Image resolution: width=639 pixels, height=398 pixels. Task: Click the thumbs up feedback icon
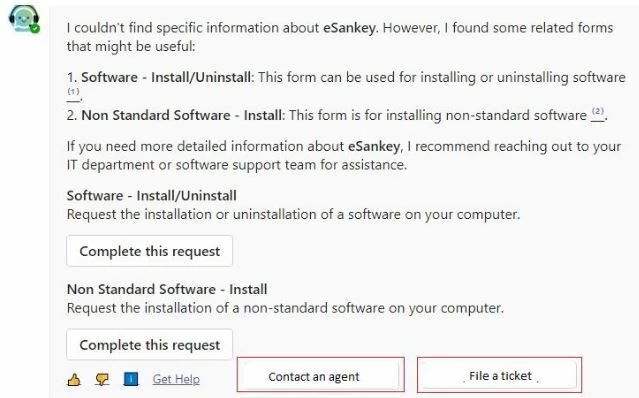click(74, 380)
